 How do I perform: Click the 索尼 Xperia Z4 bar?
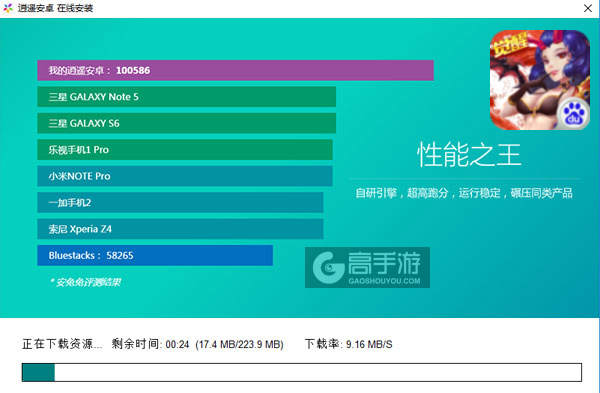180,229
